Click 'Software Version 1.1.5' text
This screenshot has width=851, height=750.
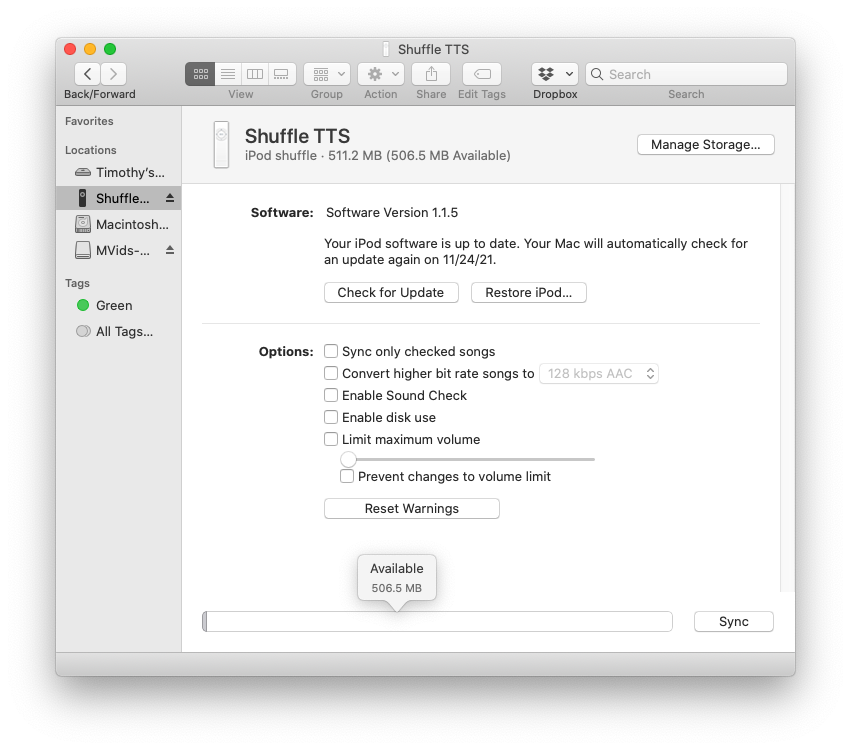(392, 212)
